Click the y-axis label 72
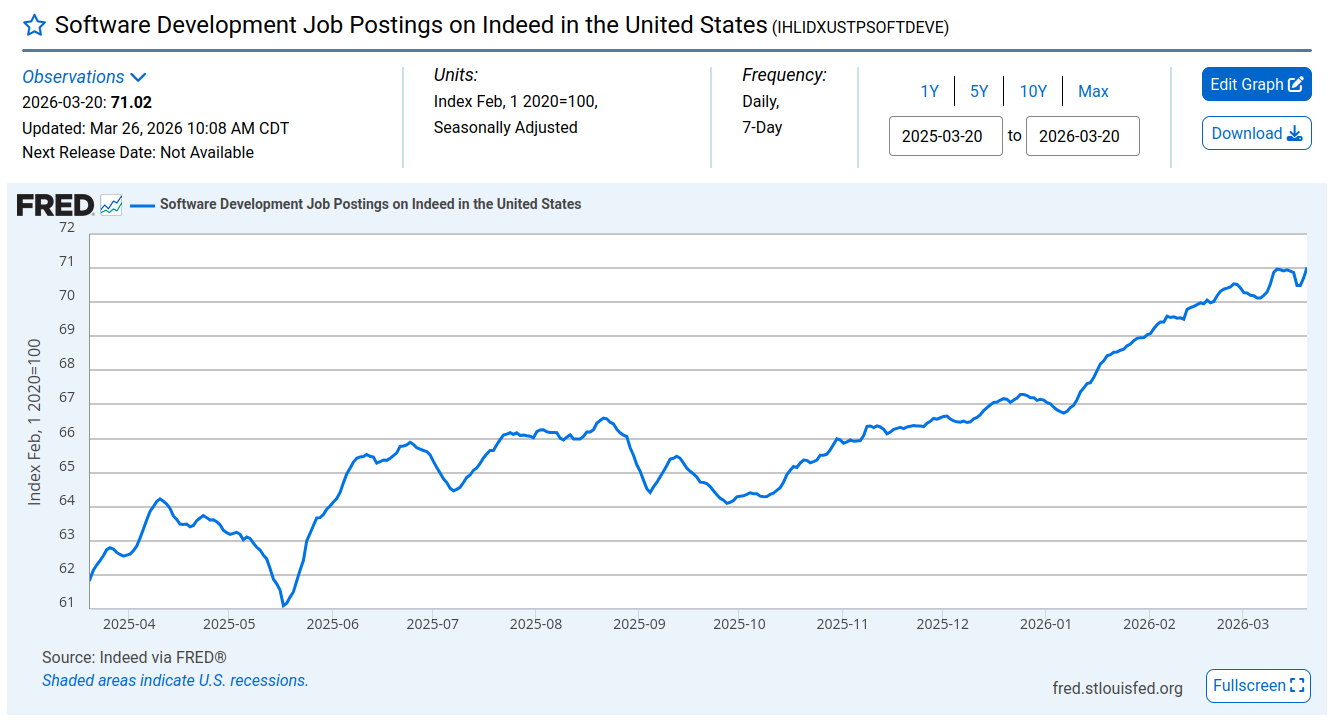Viewport: 1328px width, 722px height. click(x=67, y=228)
